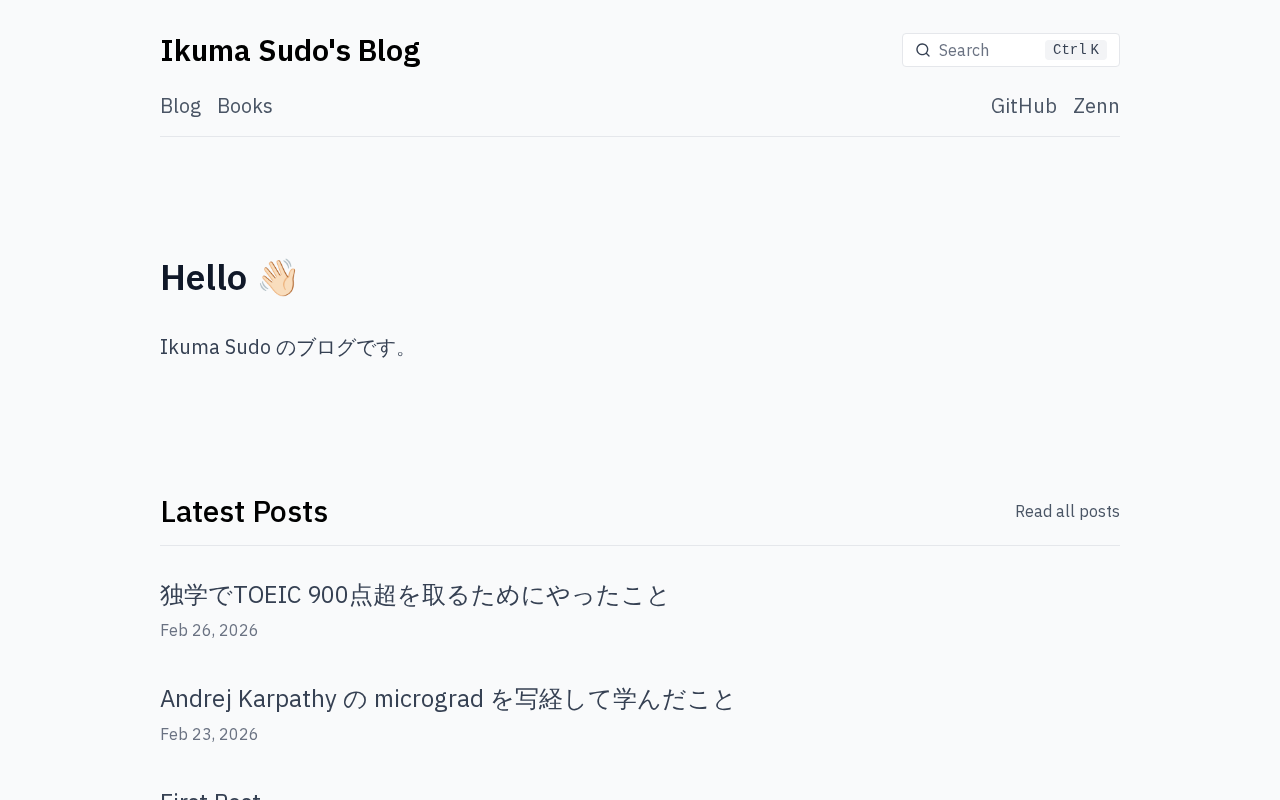Click Read all posts

click(1067, 511)
